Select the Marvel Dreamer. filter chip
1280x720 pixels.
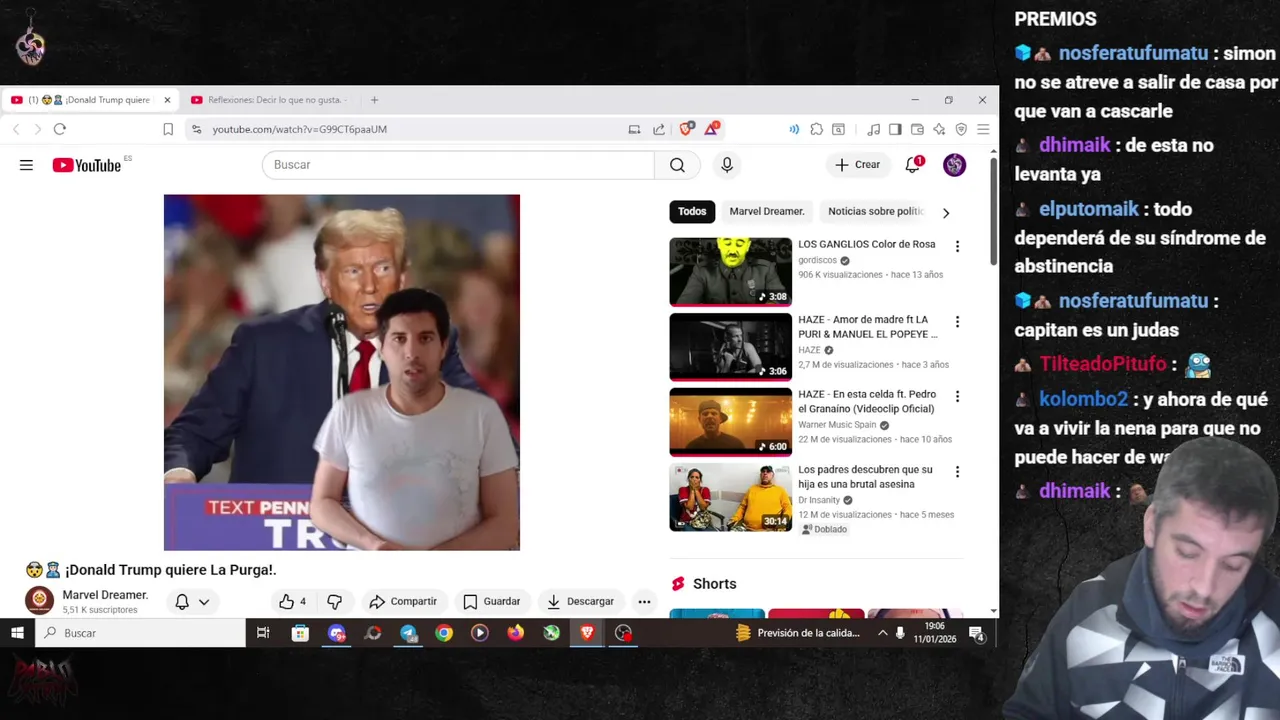point(767,211)
